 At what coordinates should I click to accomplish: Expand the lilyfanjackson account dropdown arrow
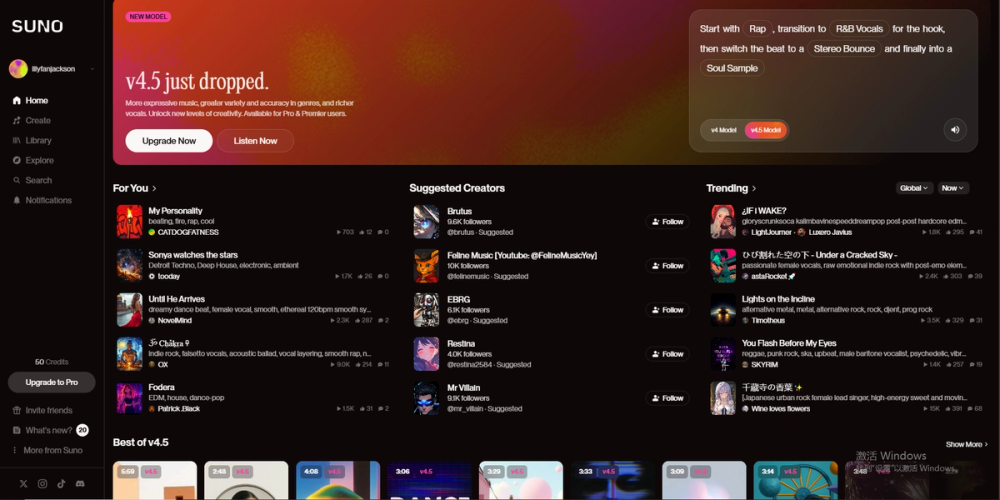point(92,69)
